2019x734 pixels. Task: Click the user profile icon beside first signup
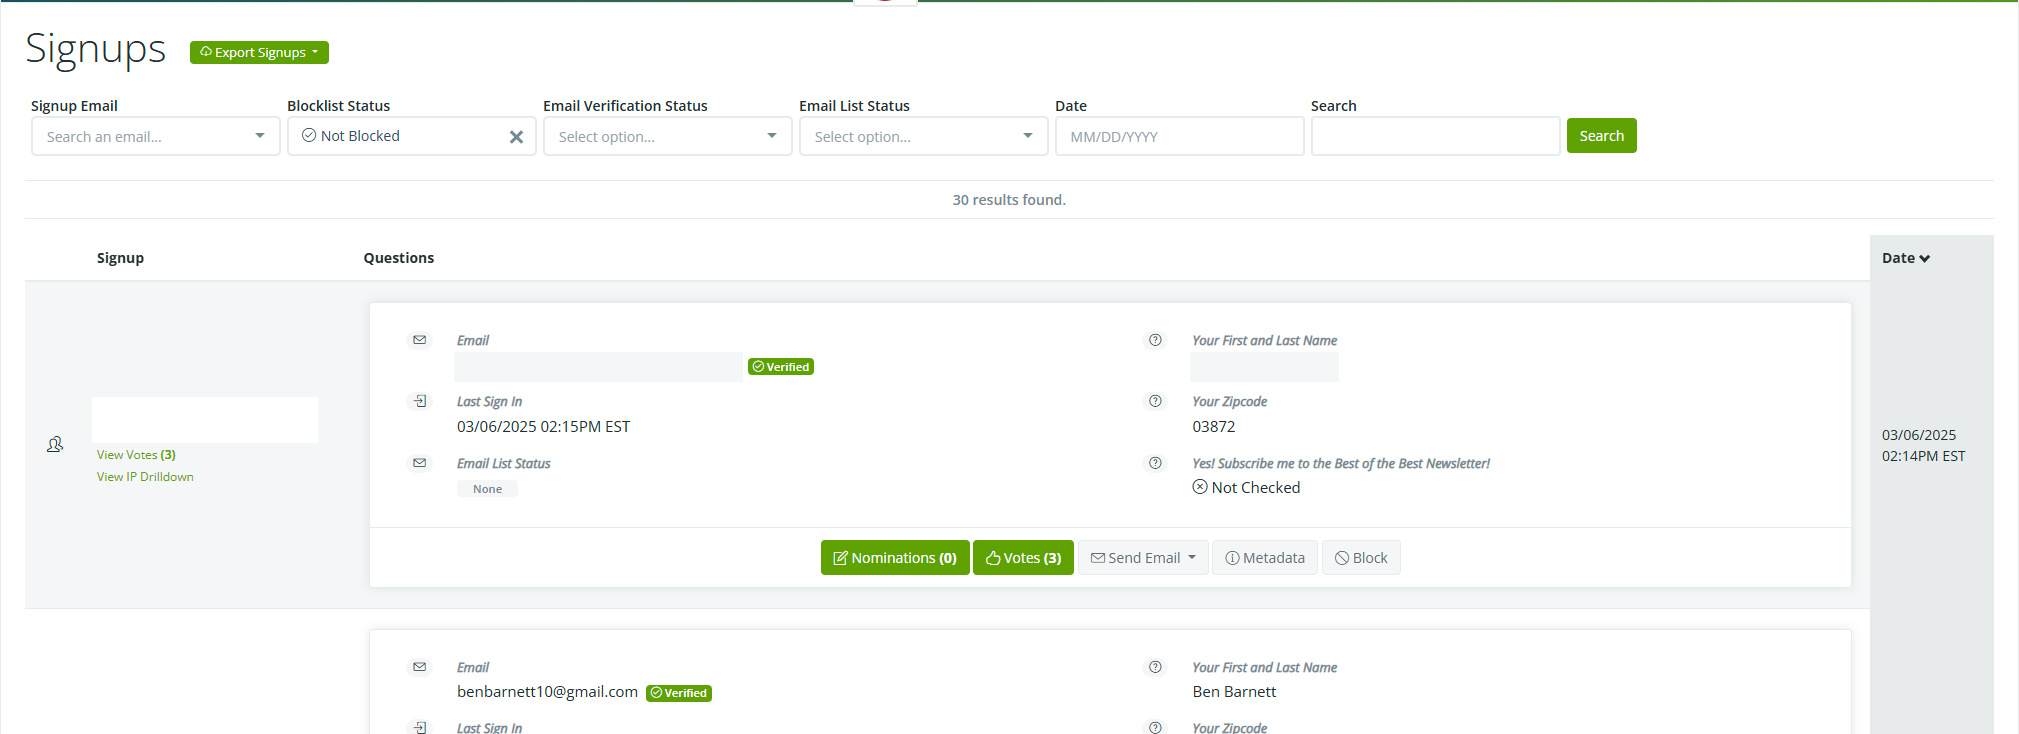tap(55, 444)
